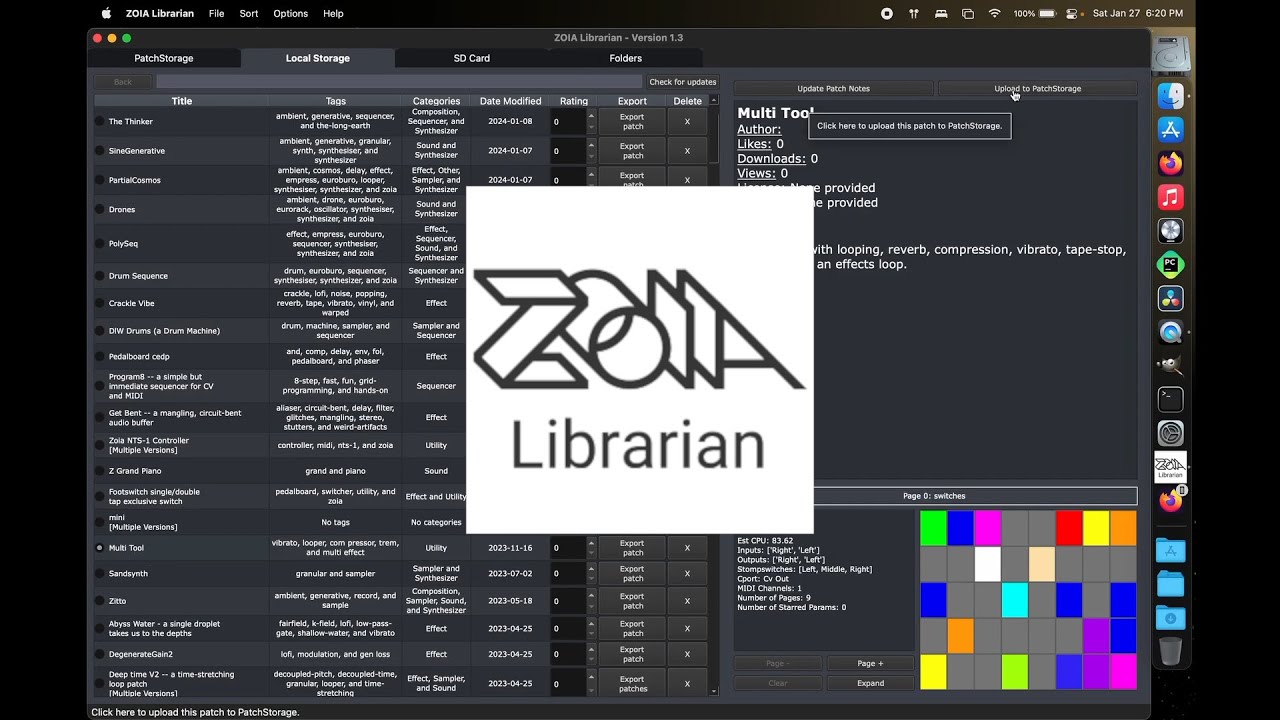The height and width of the screenshot is (720, 1280).
Task: Click the bed Focus icon in menu bar
Action: [940, 13]
